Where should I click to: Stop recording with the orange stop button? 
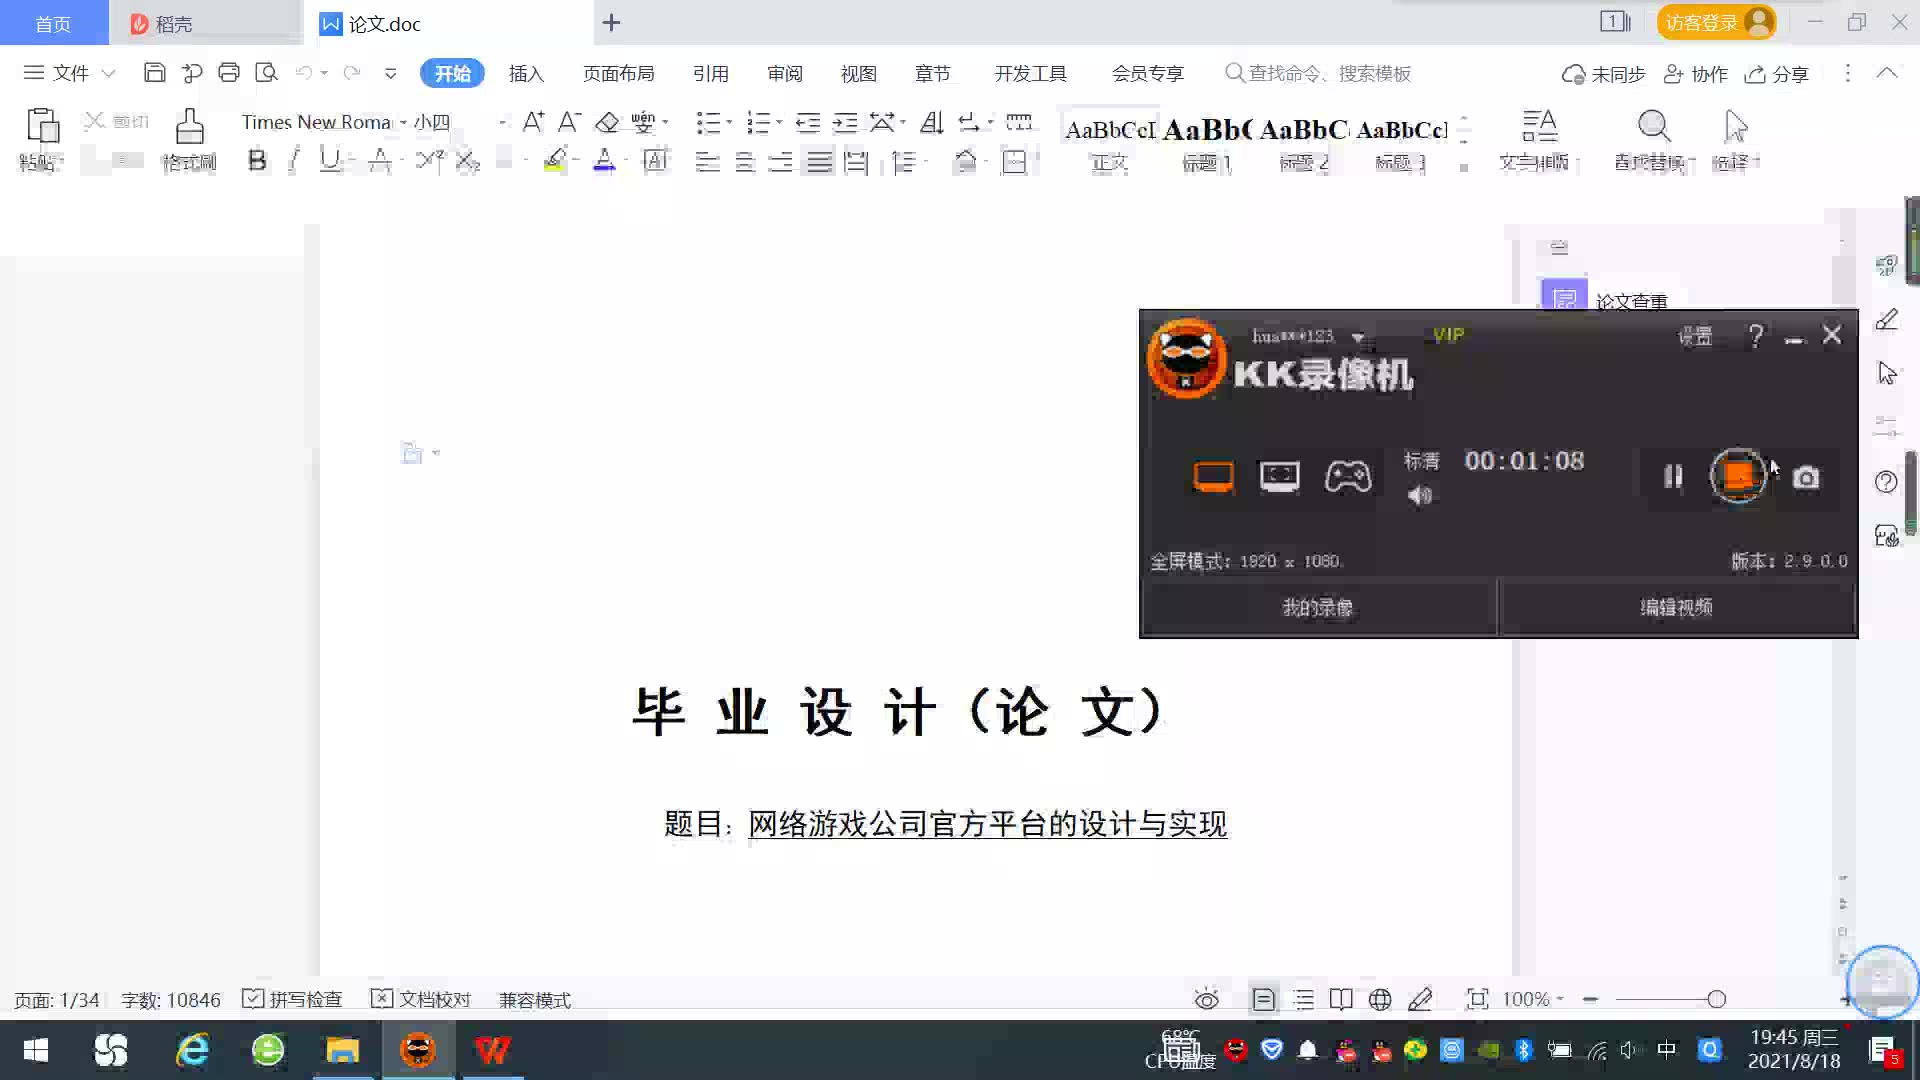pyautogui.click(x=1738, y=476)
